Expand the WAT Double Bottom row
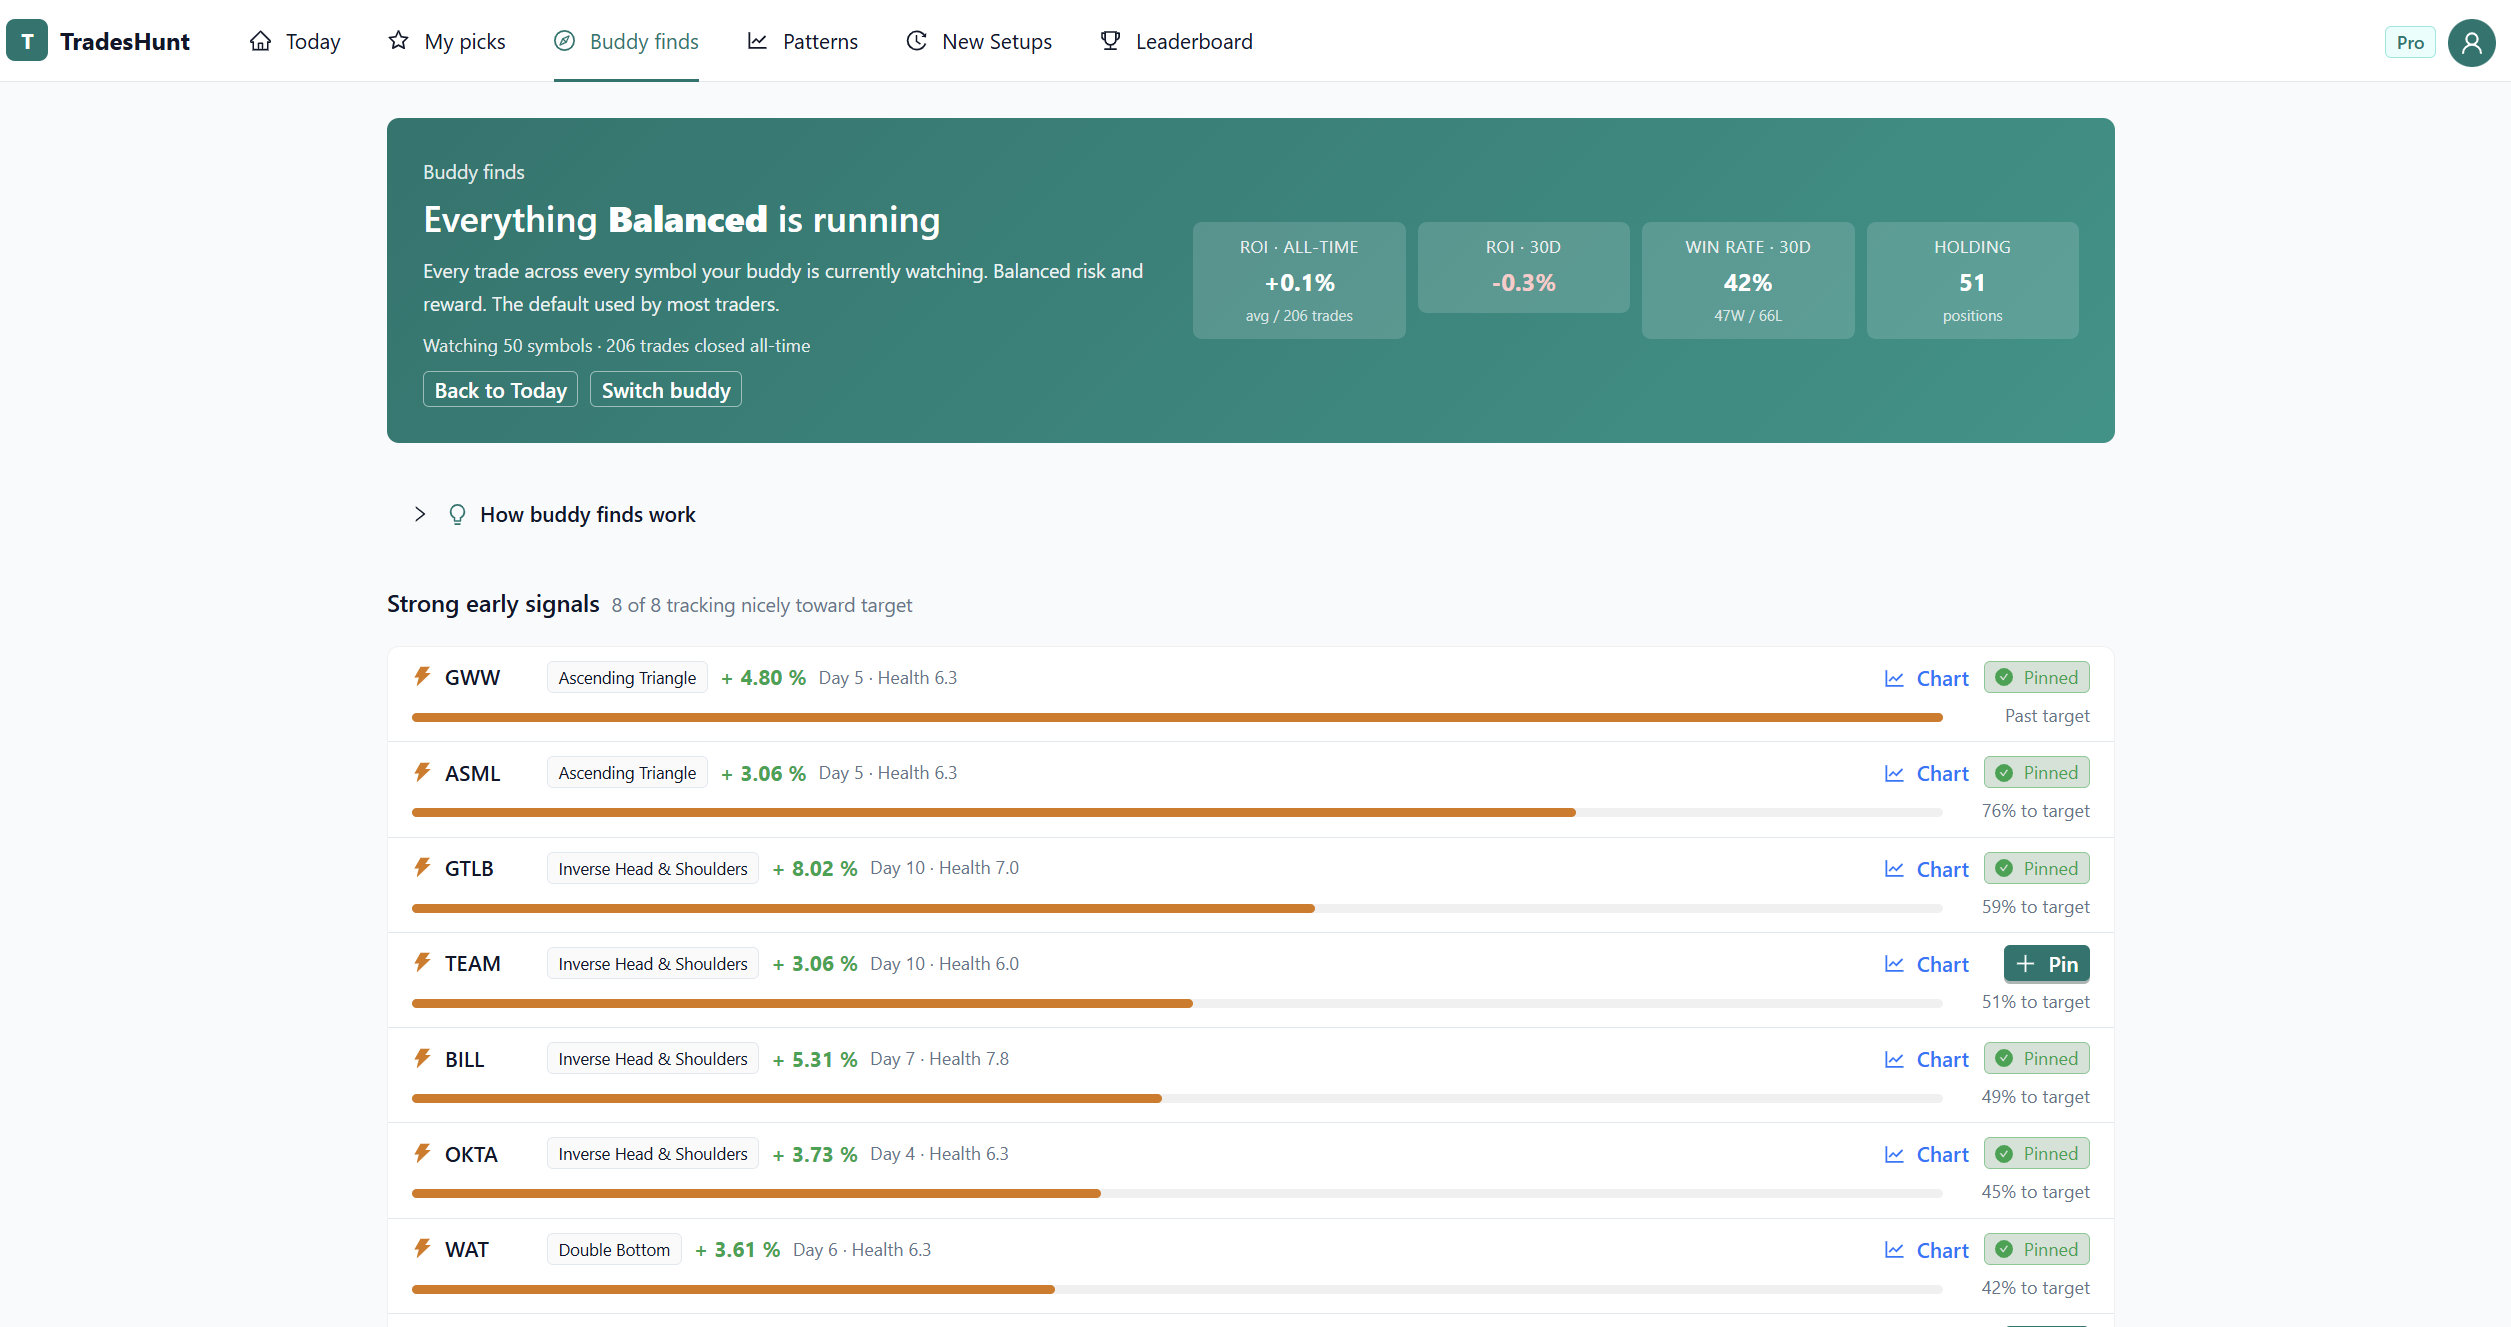The height and width of the screenshot is (1327, 2511). pyautogui.click(x=1250, y=1266)
